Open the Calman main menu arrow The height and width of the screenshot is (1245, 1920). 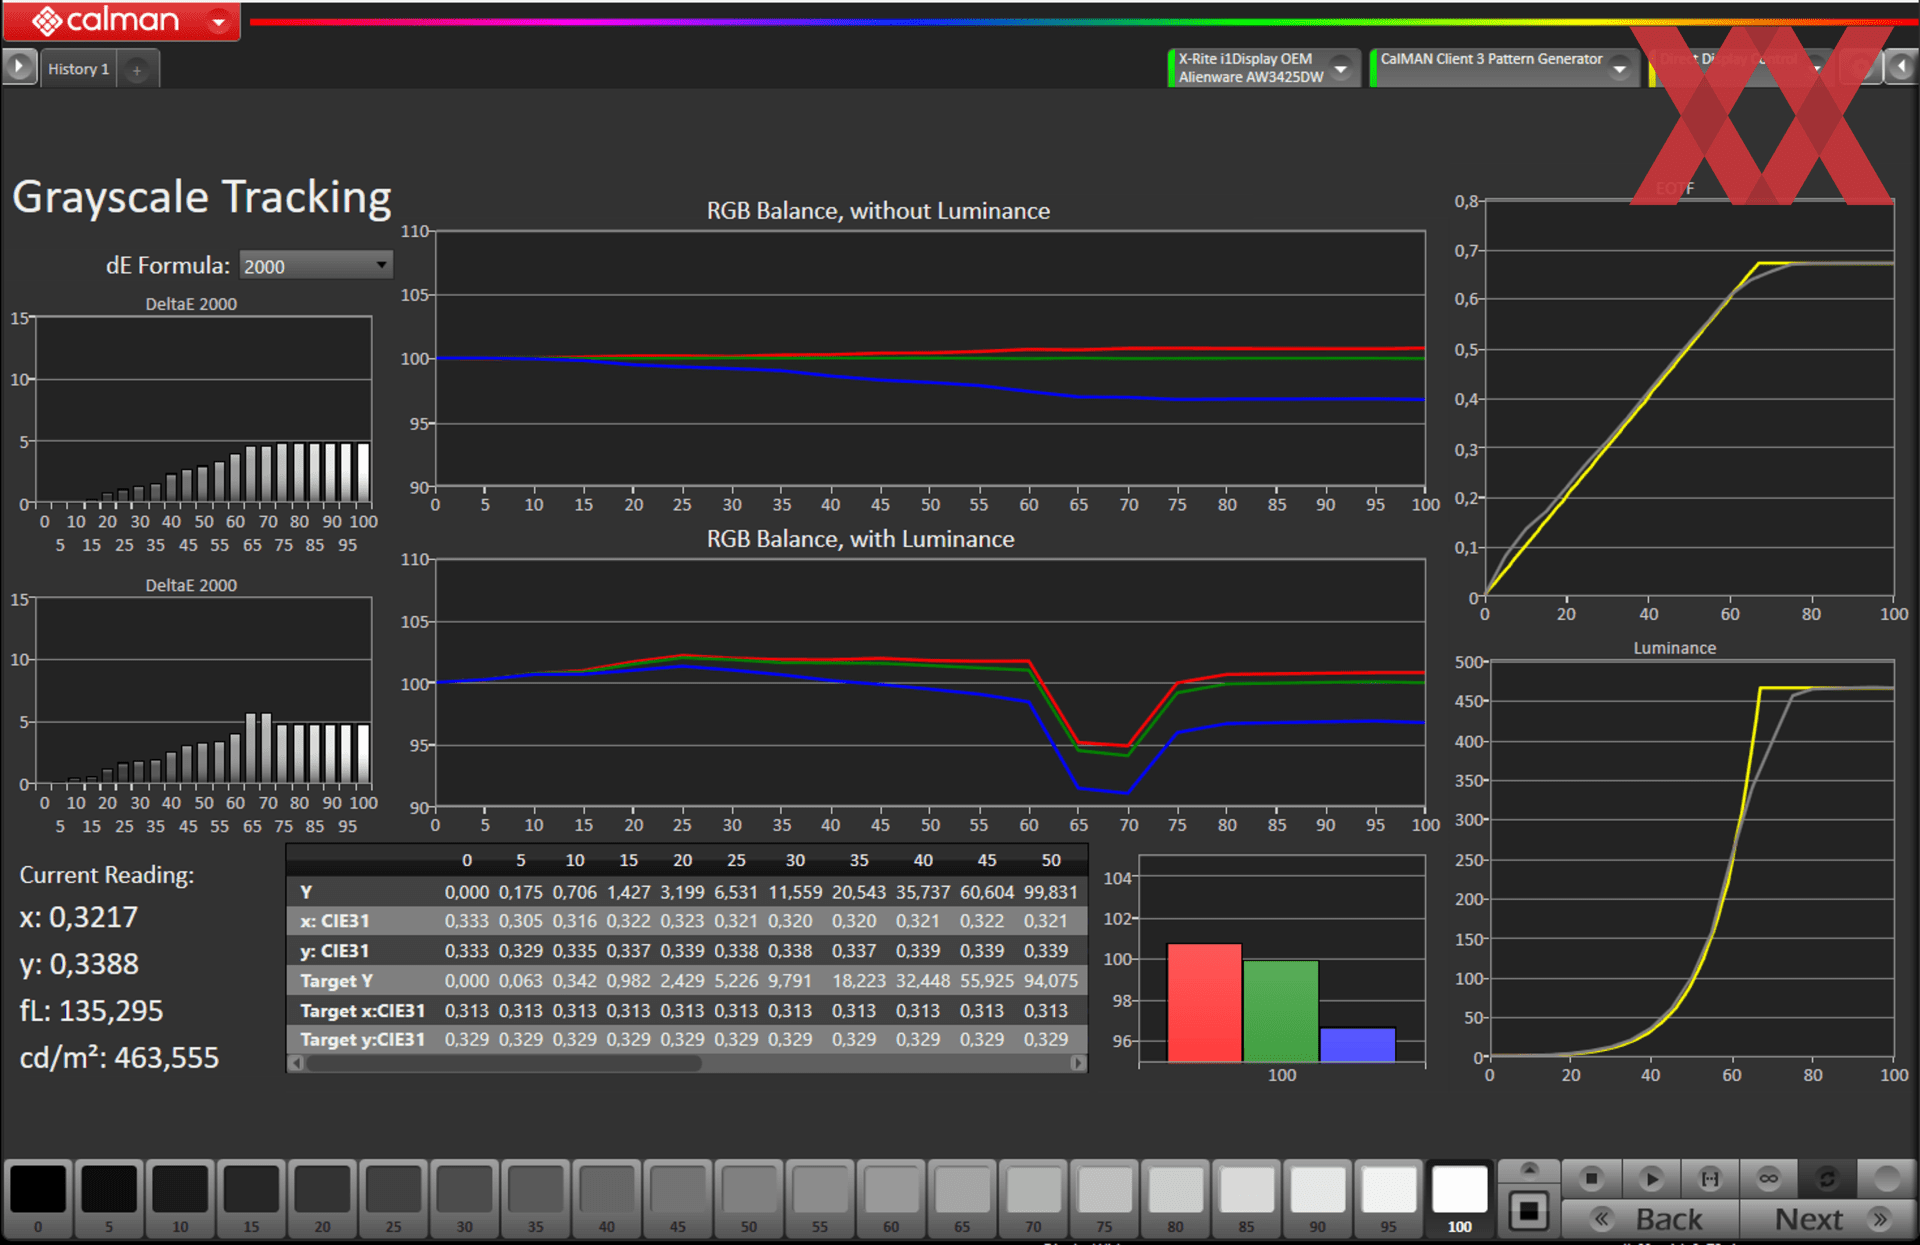pos(218,21)
